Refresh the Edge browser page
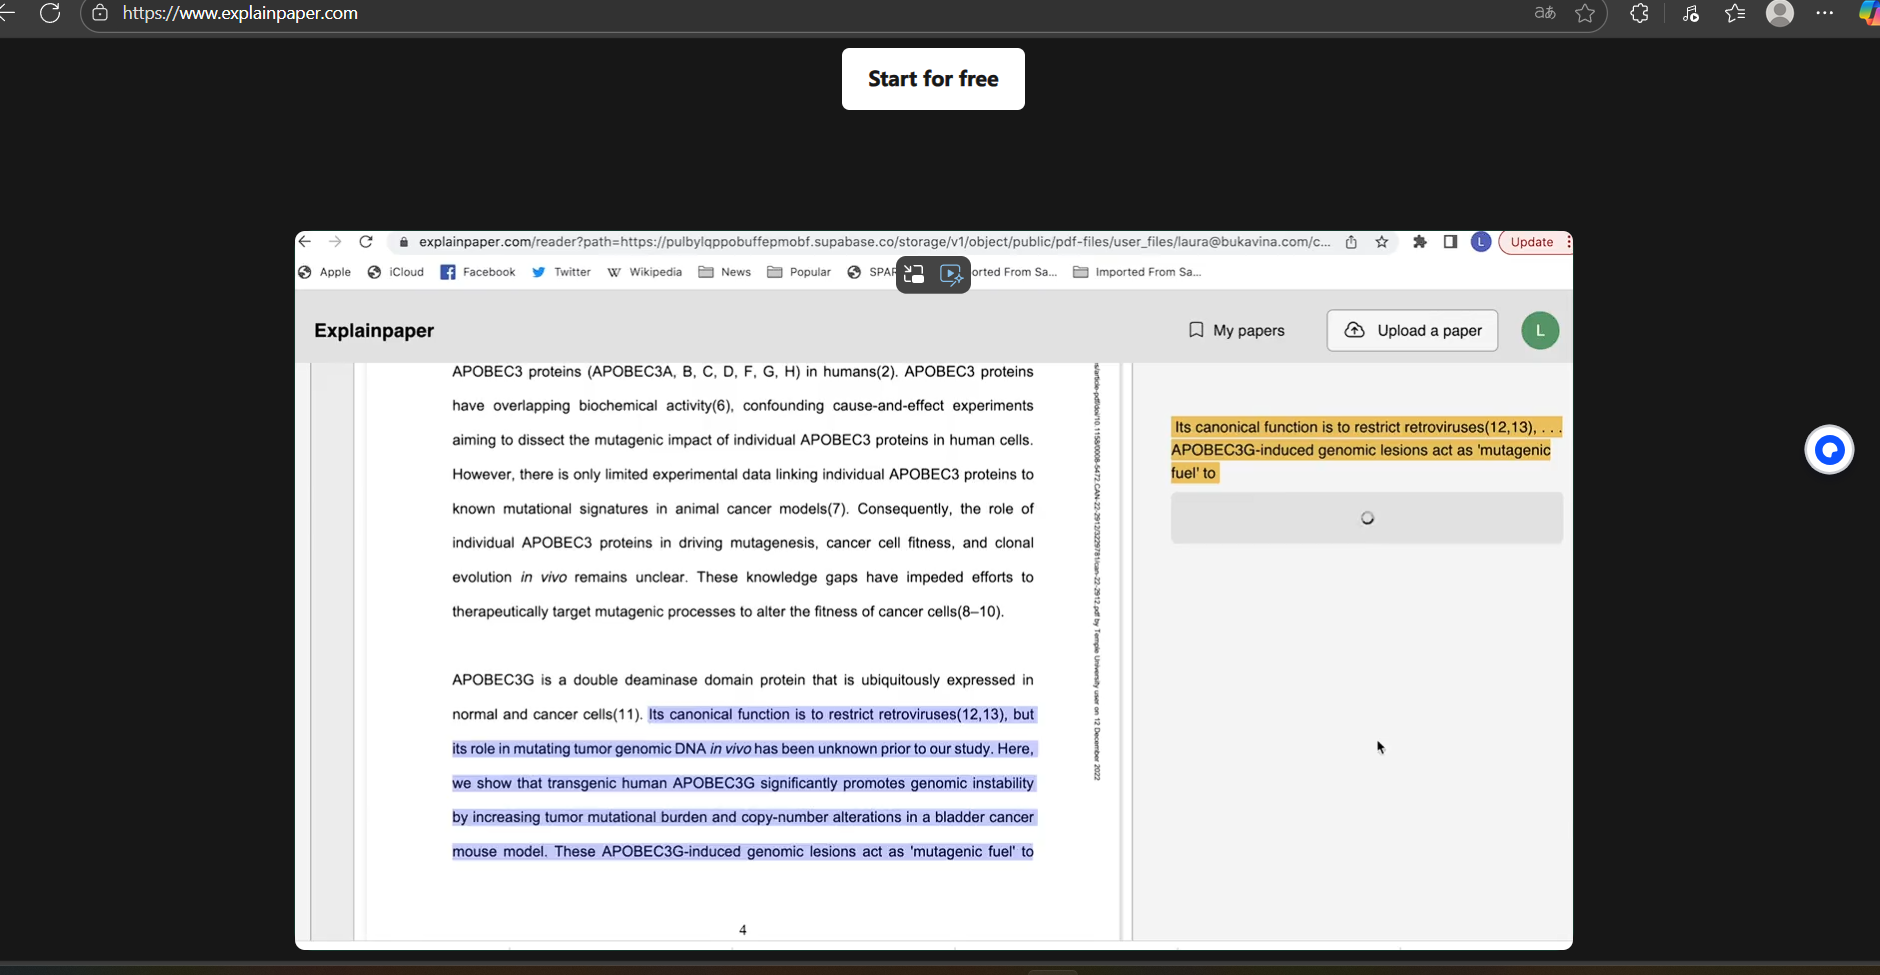Screen dimensions: 1880x975 coord(50,13)
